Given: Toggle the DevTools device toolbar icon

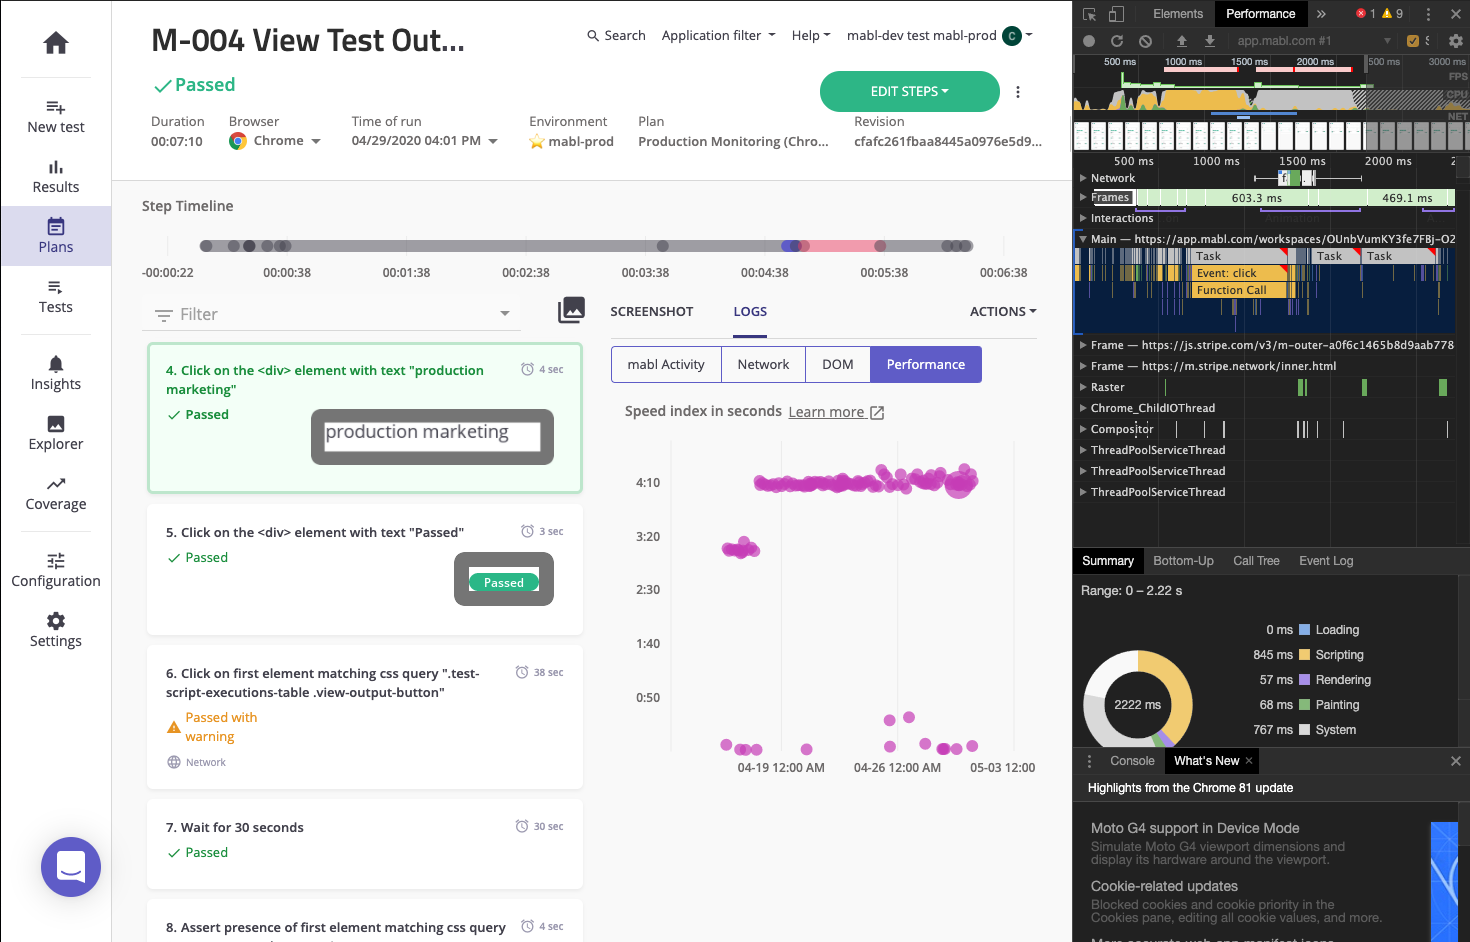Looking at the screenshot, I should [x=1117, y=14].
